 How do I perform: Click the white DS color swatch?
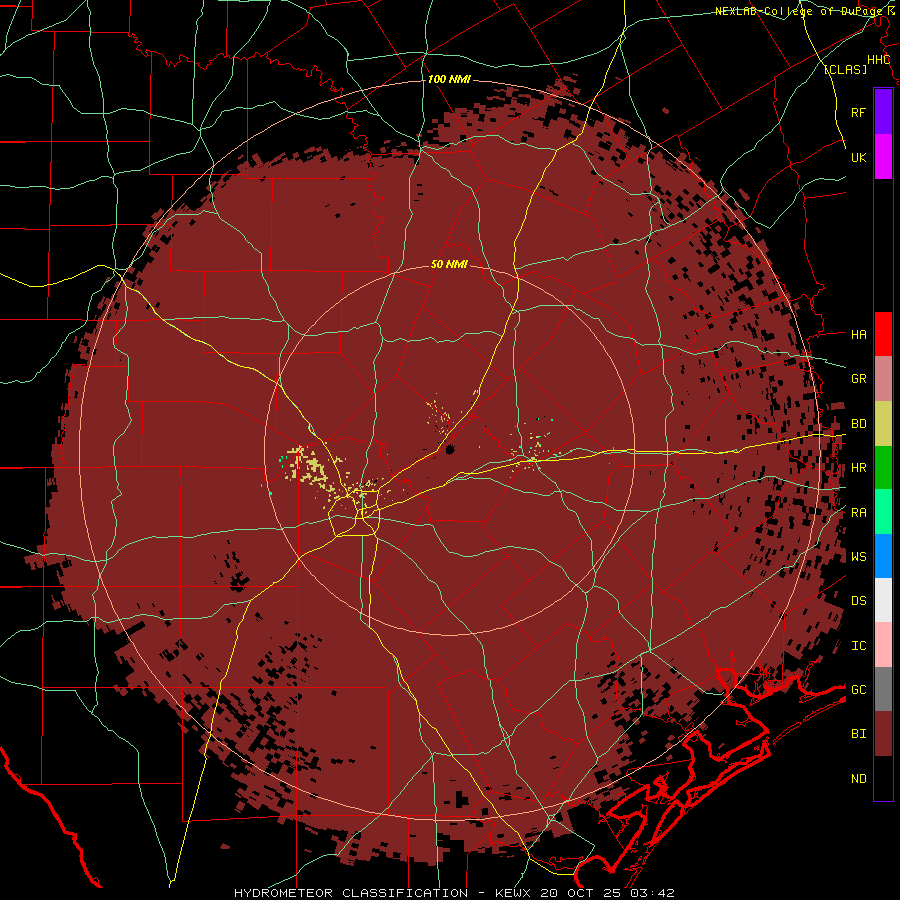(883, 600)
